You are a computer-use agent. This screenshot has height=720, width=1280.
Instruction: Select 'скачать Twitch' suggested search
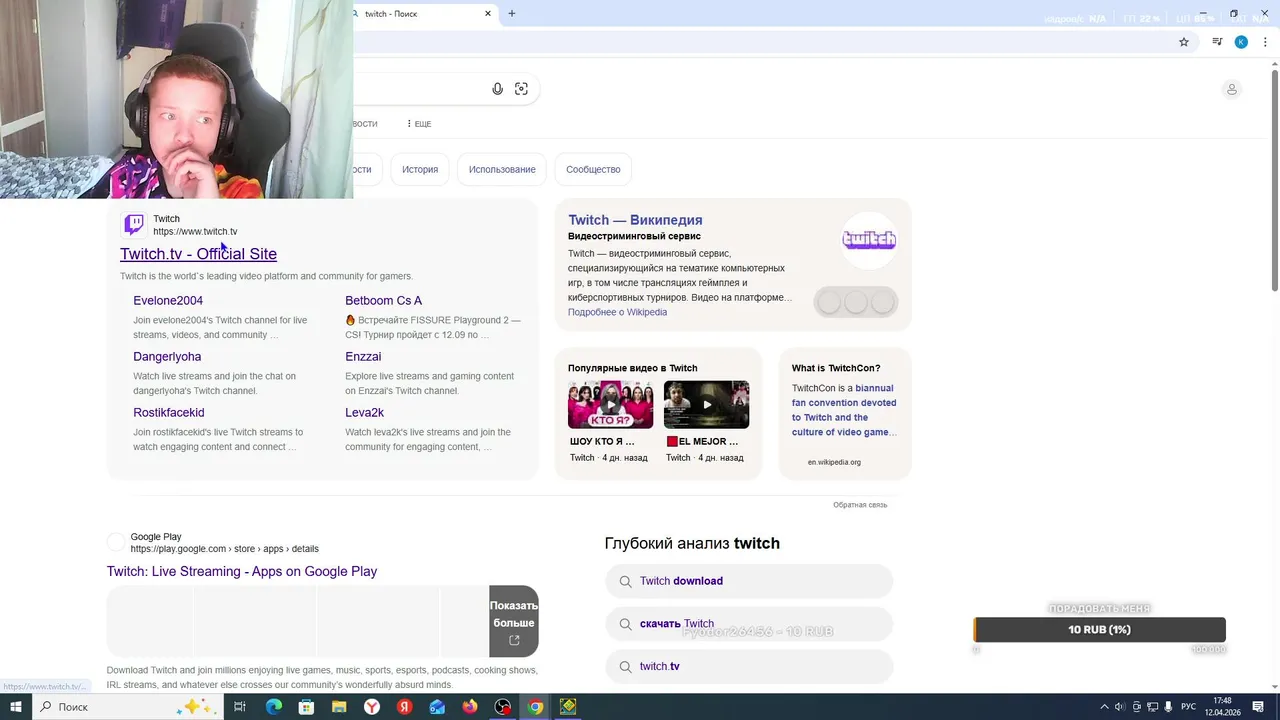pos(749,624)
